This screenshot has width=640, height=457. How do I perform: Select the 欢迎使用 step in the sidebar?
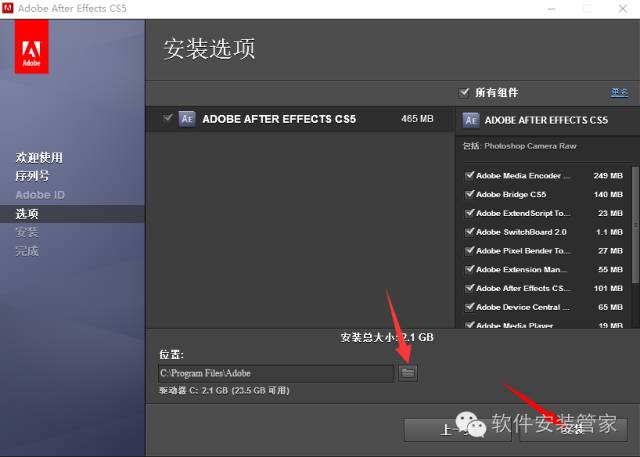pos(39,157)
